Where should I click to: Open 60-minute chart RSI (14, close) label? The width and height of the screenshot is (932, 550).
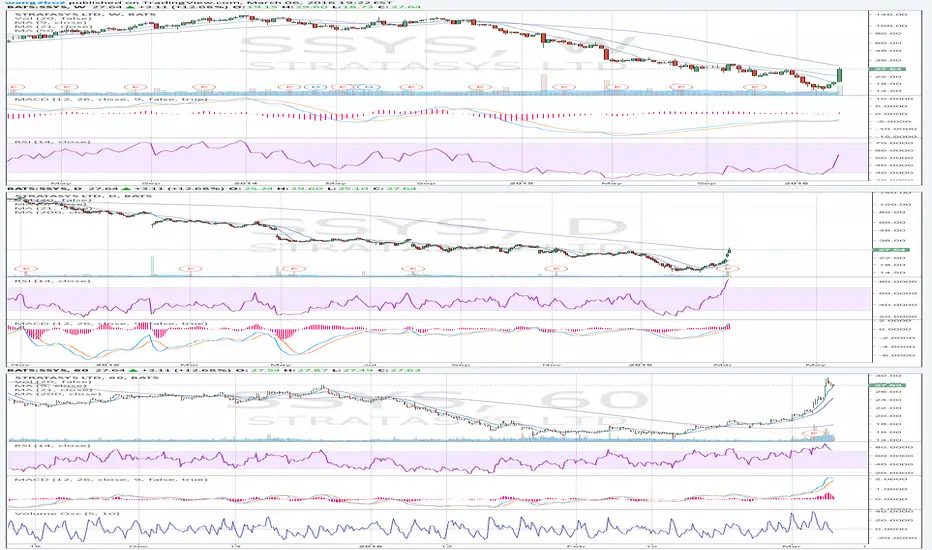[x=52, y=445]
